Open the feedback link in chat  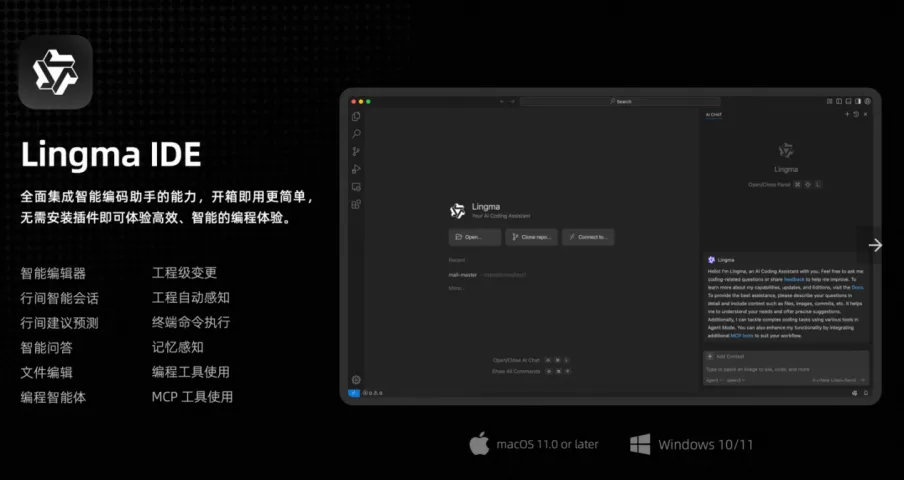[x=793, y=279]
